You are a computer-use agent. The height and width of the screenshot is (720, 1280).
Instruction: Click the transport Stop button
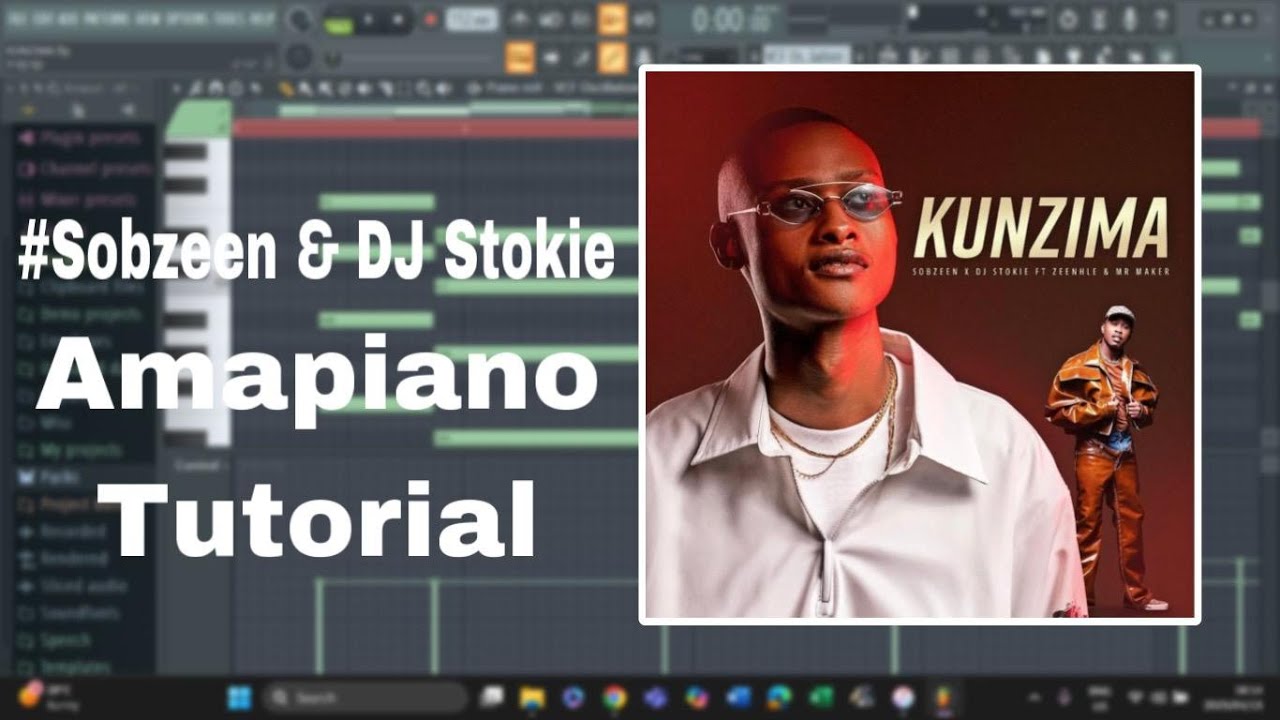point(399,19)
